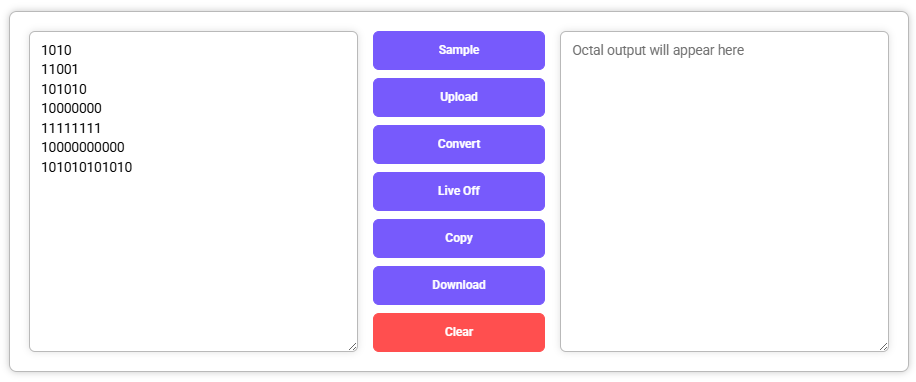916x382 pixels.
Task: Toggle the Live Off mode button
Action: 459,191
